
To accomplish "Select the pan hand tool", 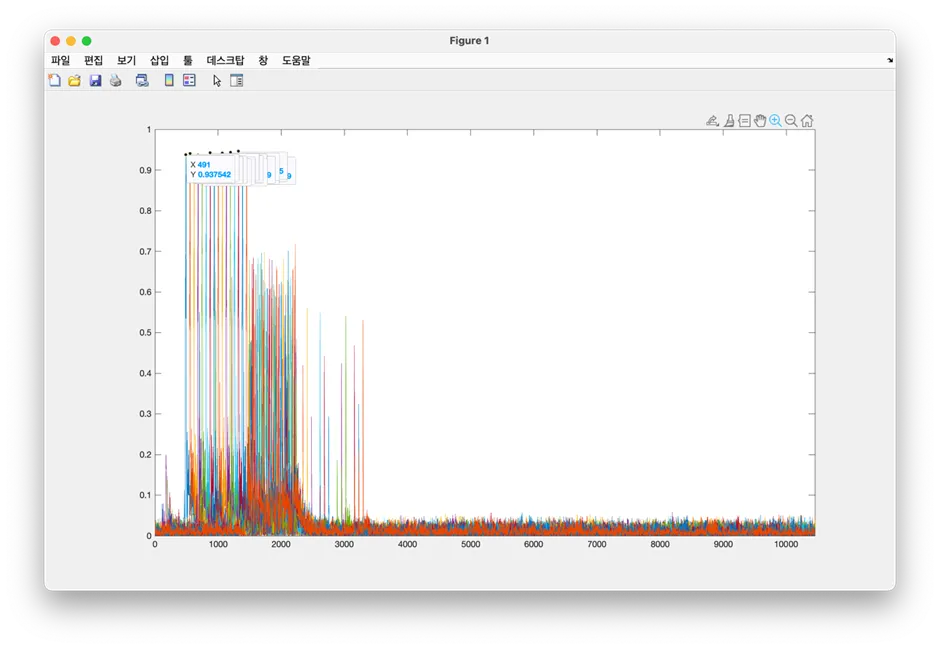I will coord(760,121).
